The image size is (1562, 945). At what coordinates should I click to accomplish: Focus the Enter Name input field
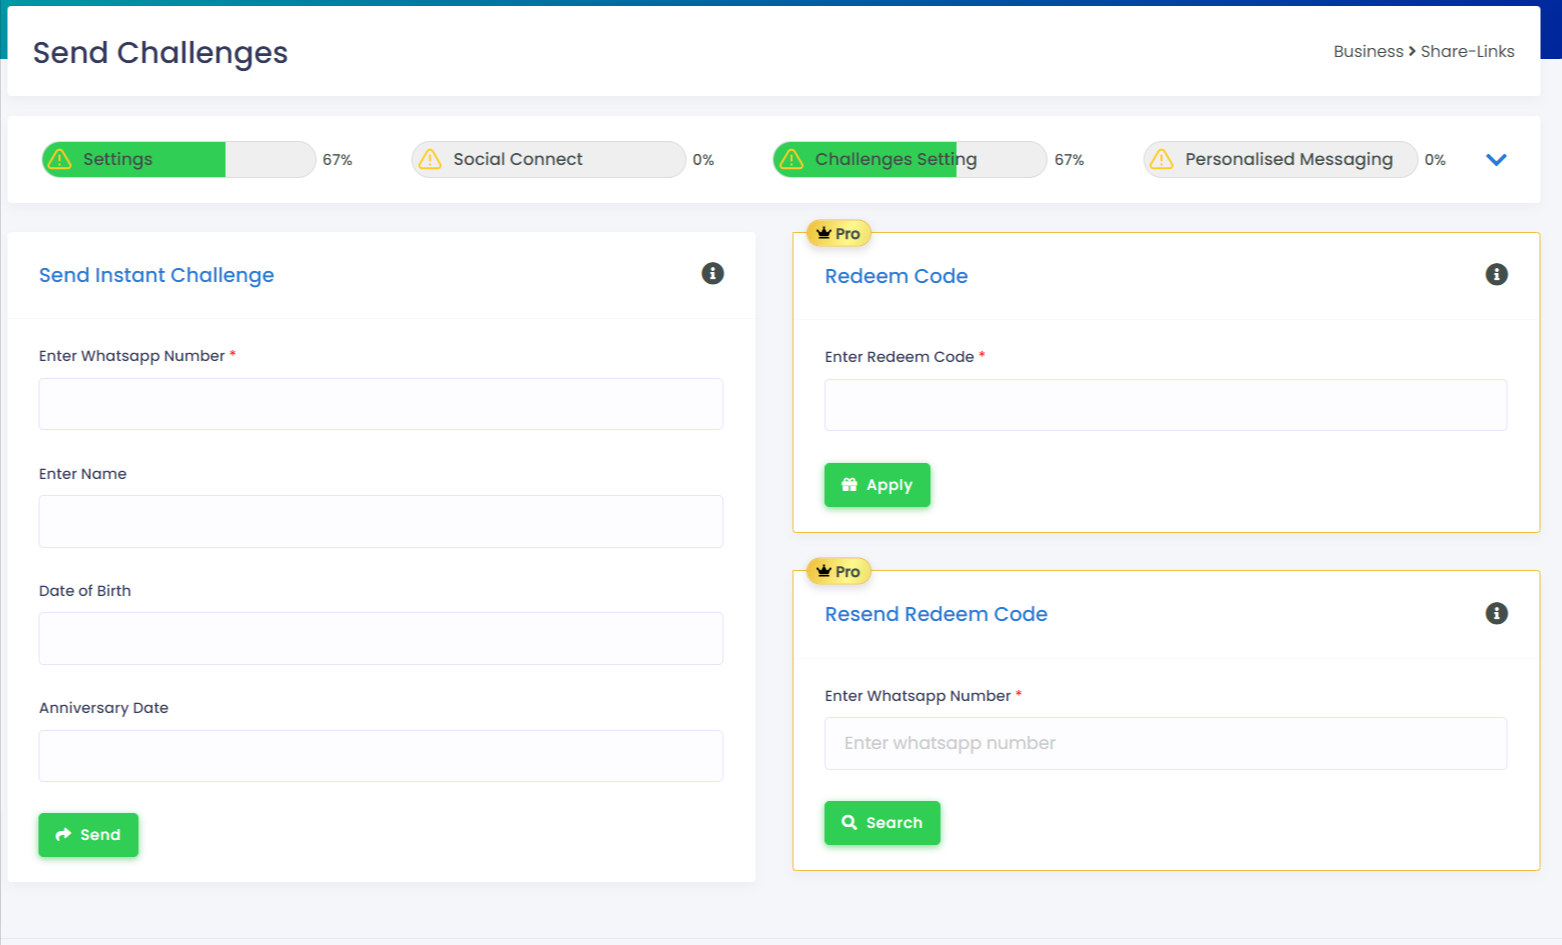coord(381,521)
